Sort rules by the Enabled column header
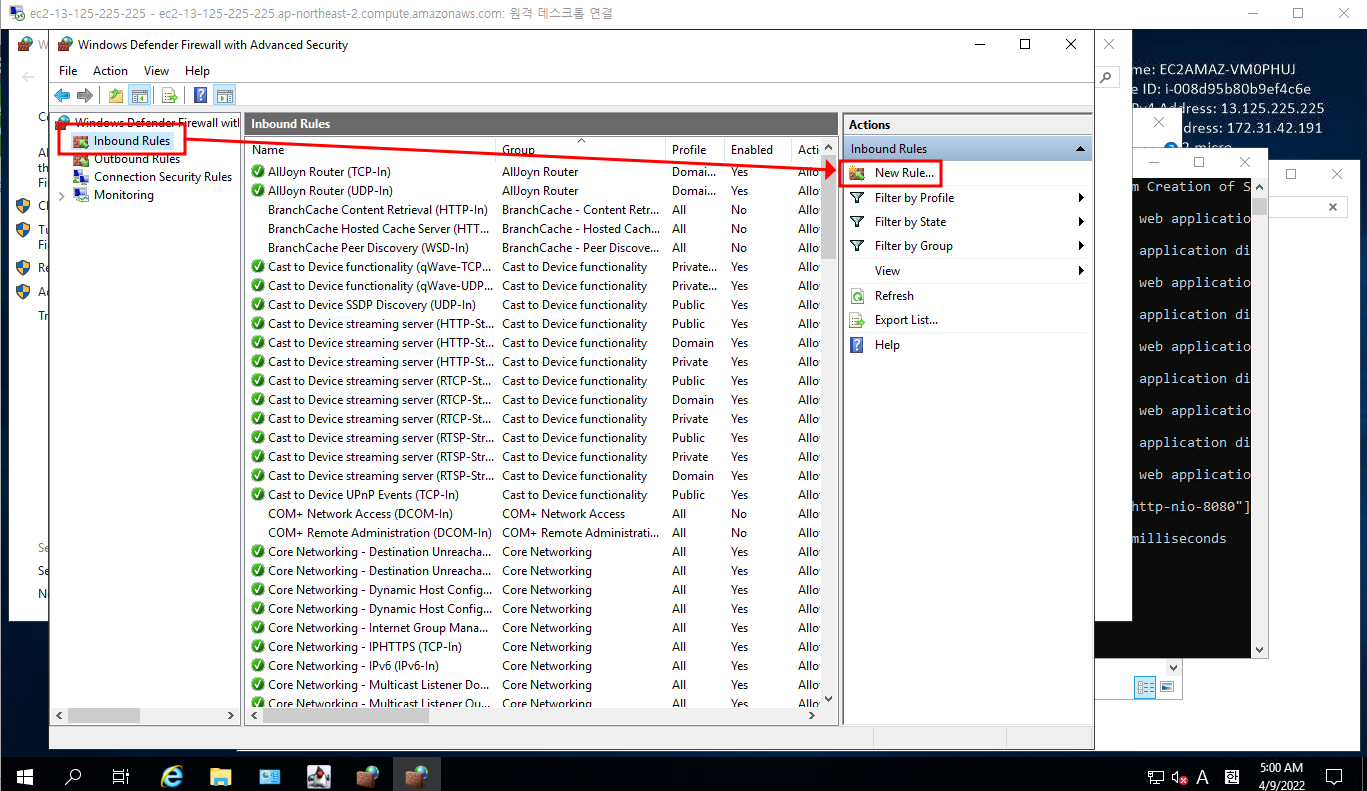This screenshot has width=1367, height=791. click(x=759, y=150)
